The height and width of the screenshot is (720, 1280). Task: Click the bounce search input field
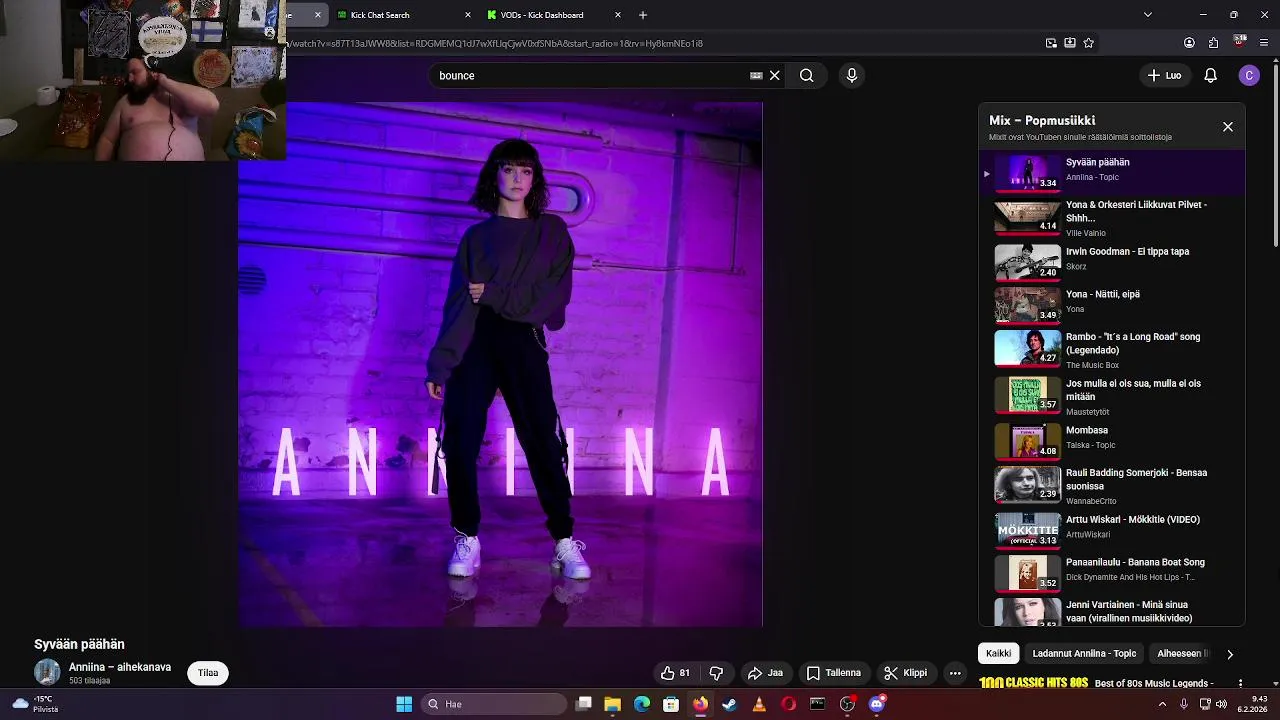click(x=592, y=75)
